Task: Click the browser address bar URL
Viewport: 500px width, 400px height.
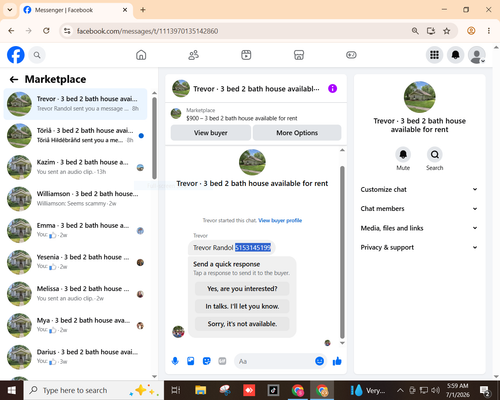Action: (x=147, y=31)
